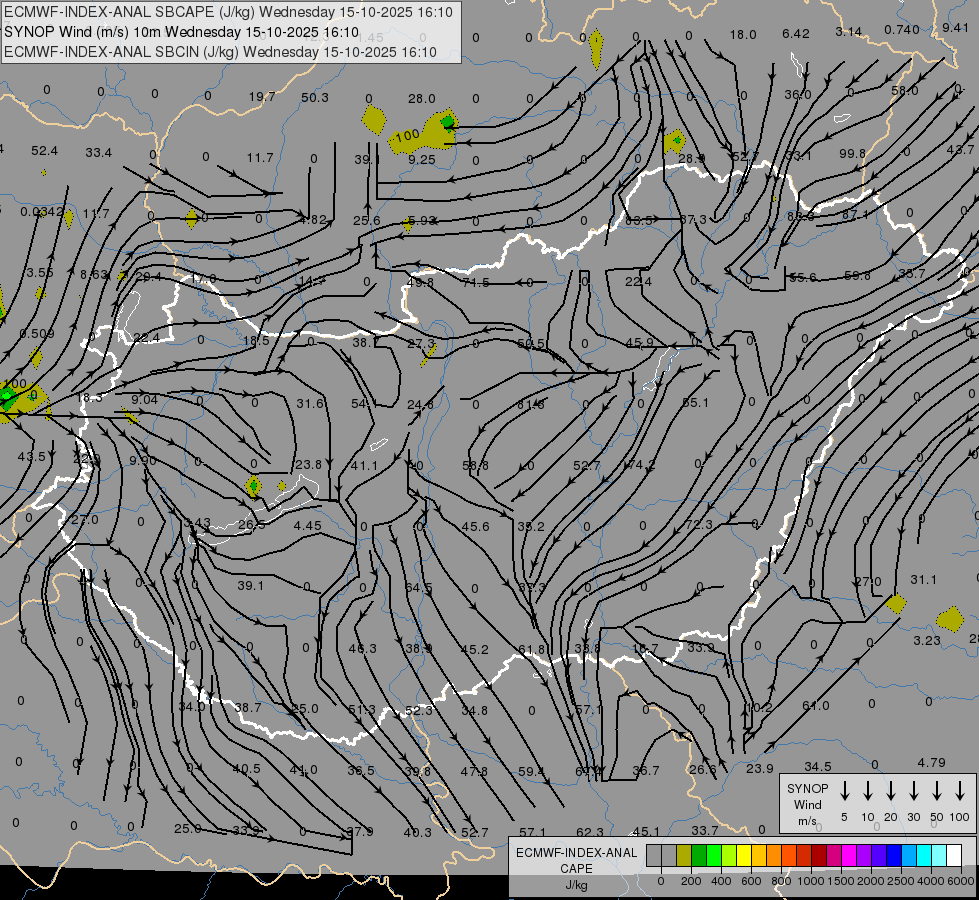This screenshot has width=979, height=900.
Task: Click the value 65.1 on the map
Action: (x=696, y=402)
